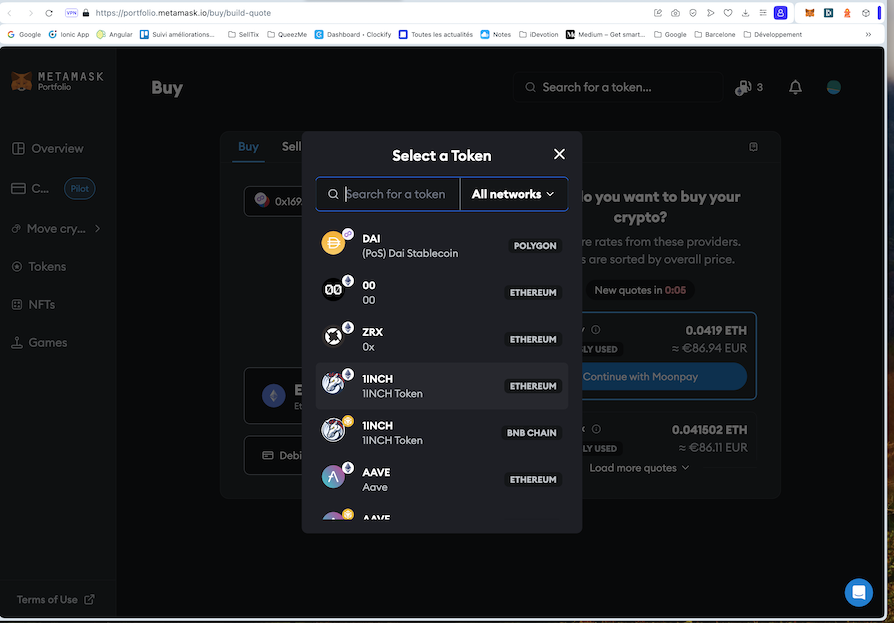The height and width of the screenshot is (623, 894).
Task: Select DAI on Polygon token
Action: coord(441,246)
